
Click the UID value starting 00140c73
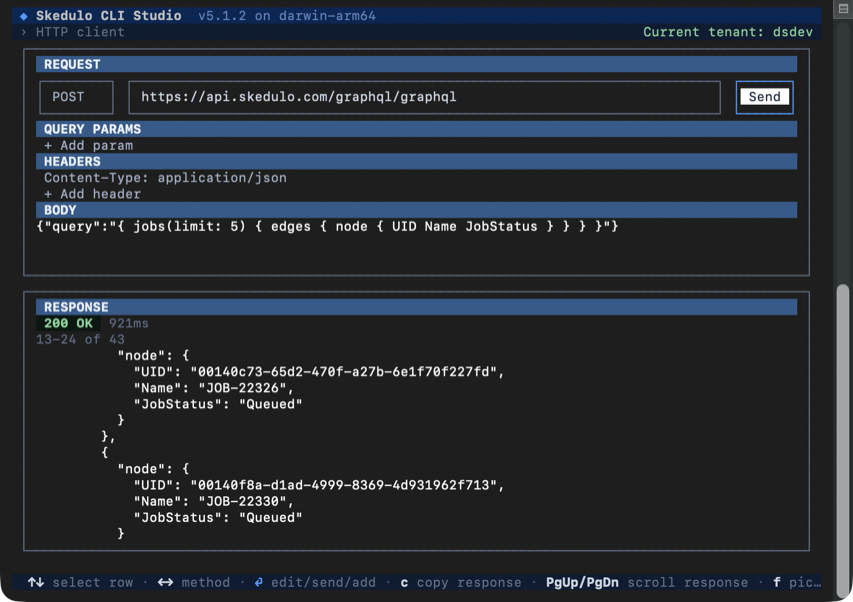coord(343,371)
